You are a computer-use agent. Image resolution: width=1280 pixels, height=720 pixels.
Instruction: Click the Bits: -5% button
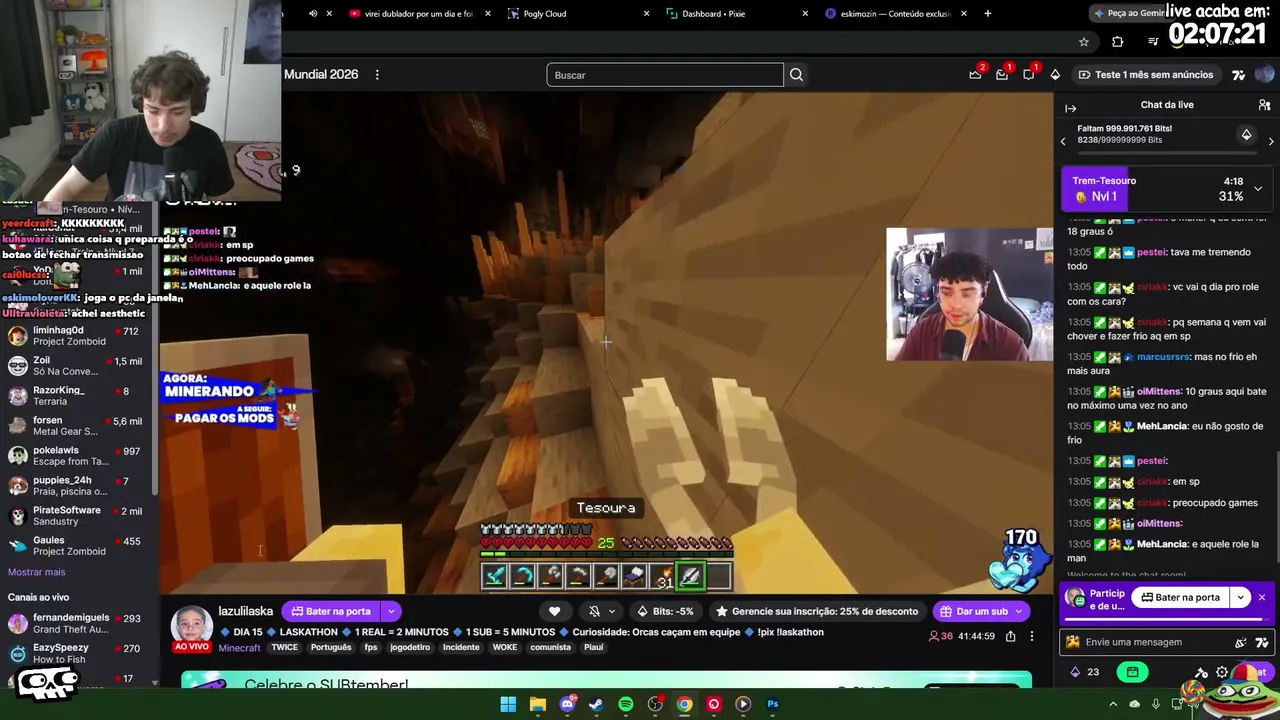click(x=665, y=611)
